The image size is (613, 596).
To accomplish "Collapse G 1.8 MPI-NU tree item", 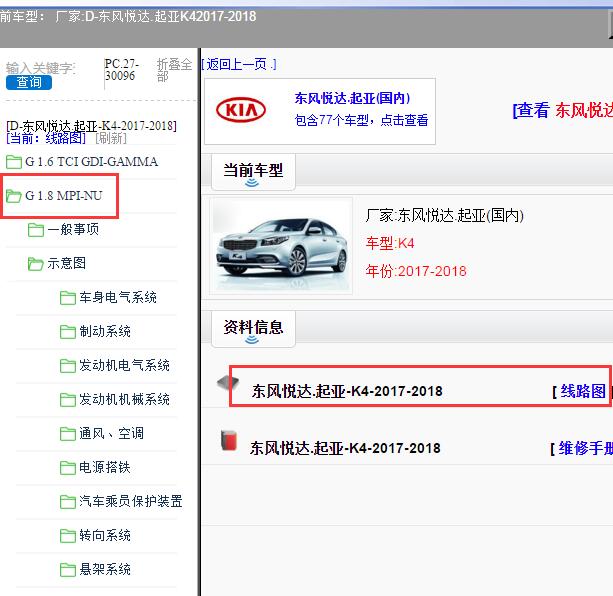I will 64,195.
